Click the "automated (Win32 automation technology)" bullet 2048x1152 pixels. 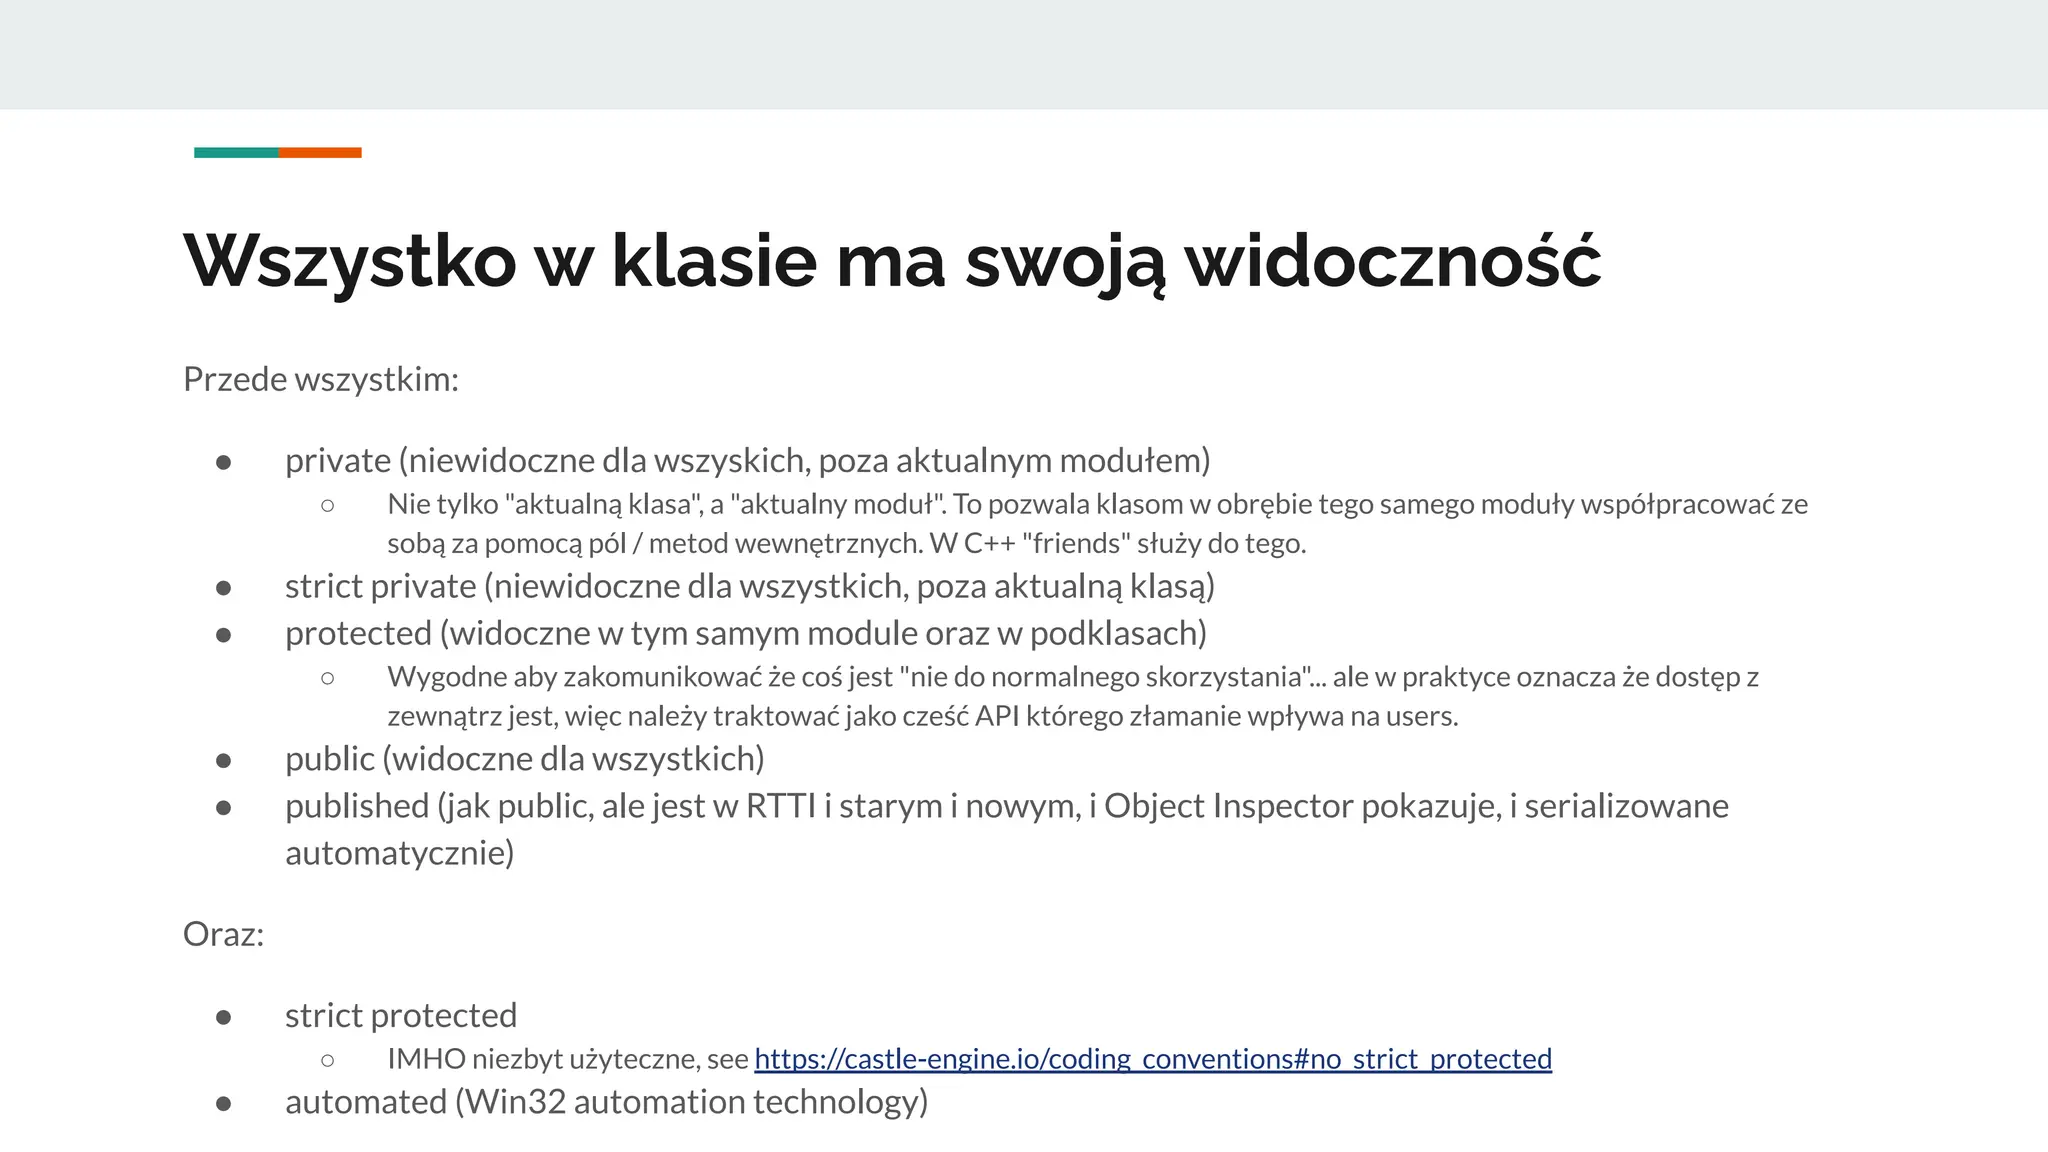607,1102
